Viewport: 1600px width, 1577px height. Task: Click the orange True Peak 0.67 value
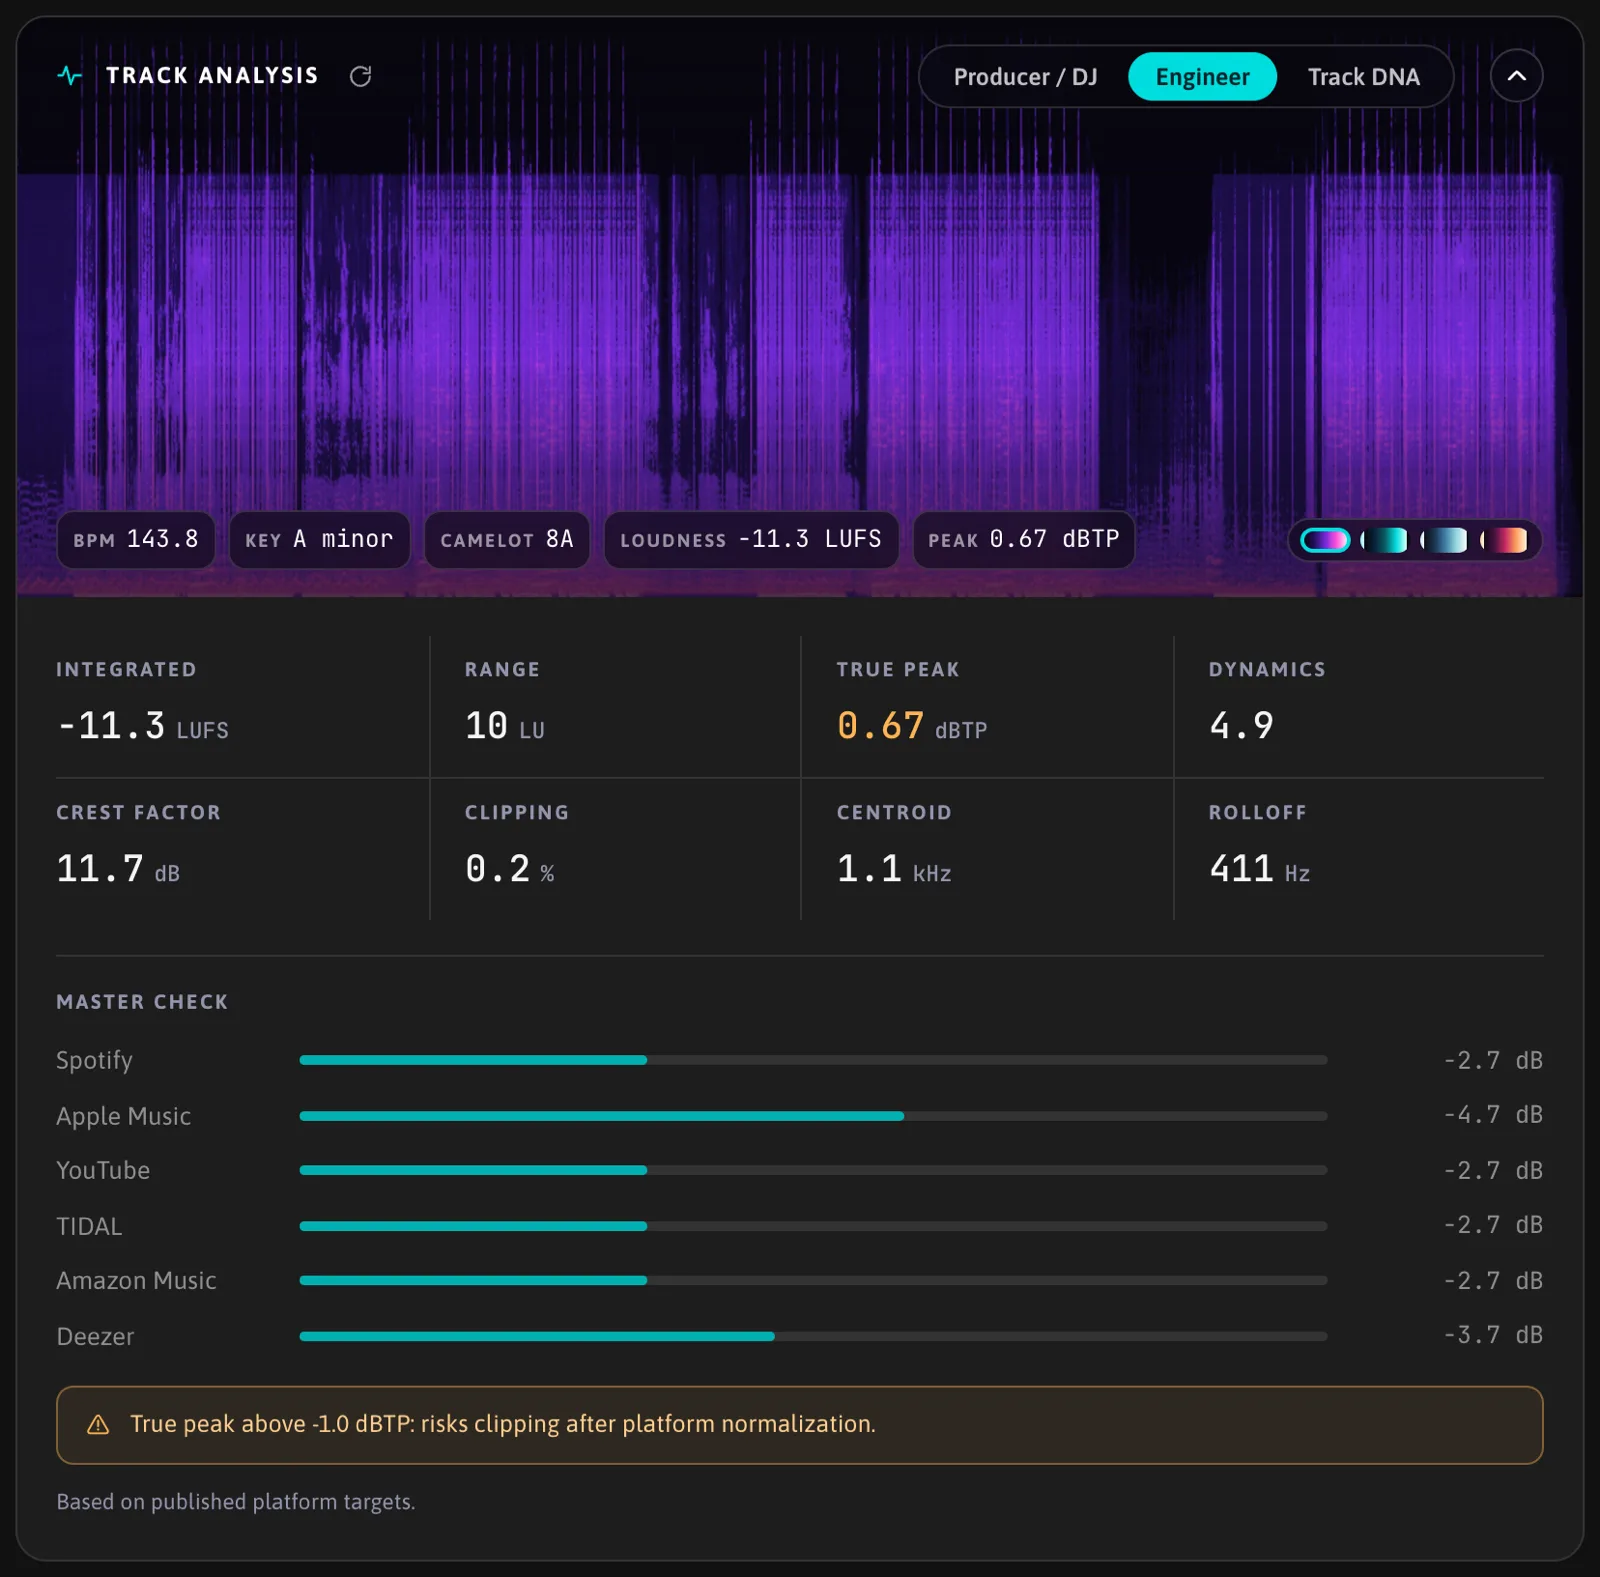point(880,726)
